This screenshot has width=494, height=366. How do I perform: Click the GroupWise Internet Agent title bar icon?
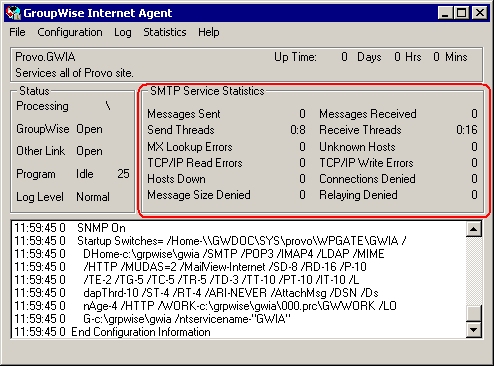[x=13, y=13]
